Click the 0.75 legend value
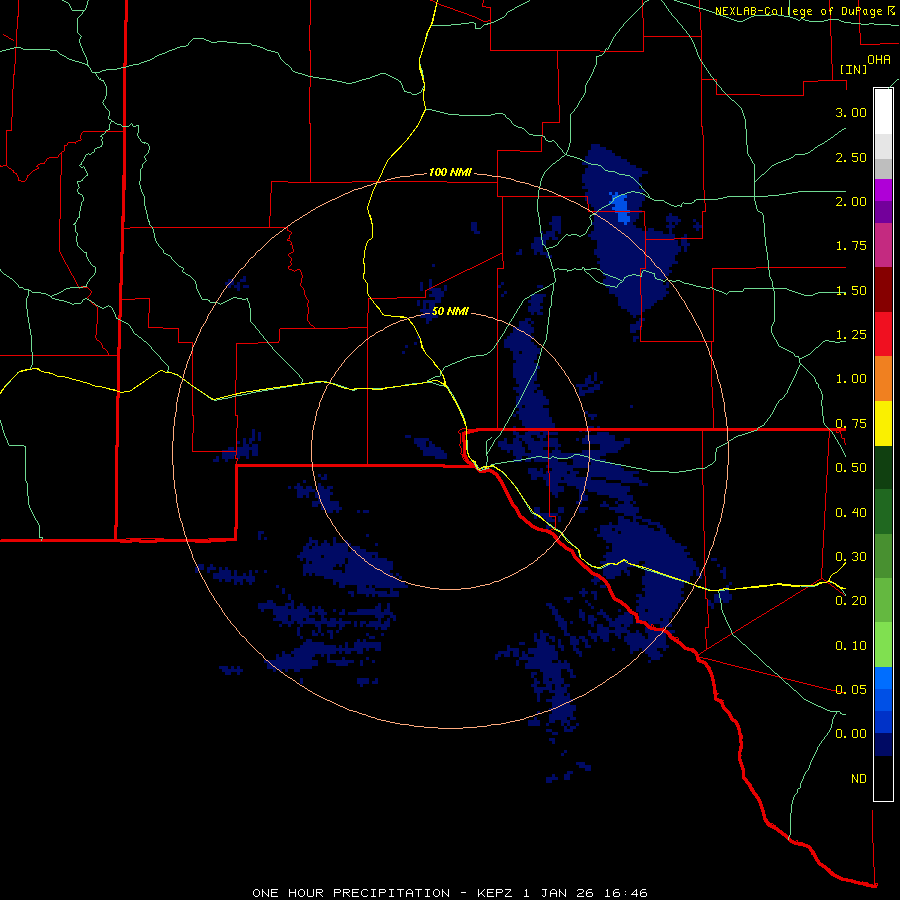The width and height of the screenshot is (900, 900). [x=851, y=424]
